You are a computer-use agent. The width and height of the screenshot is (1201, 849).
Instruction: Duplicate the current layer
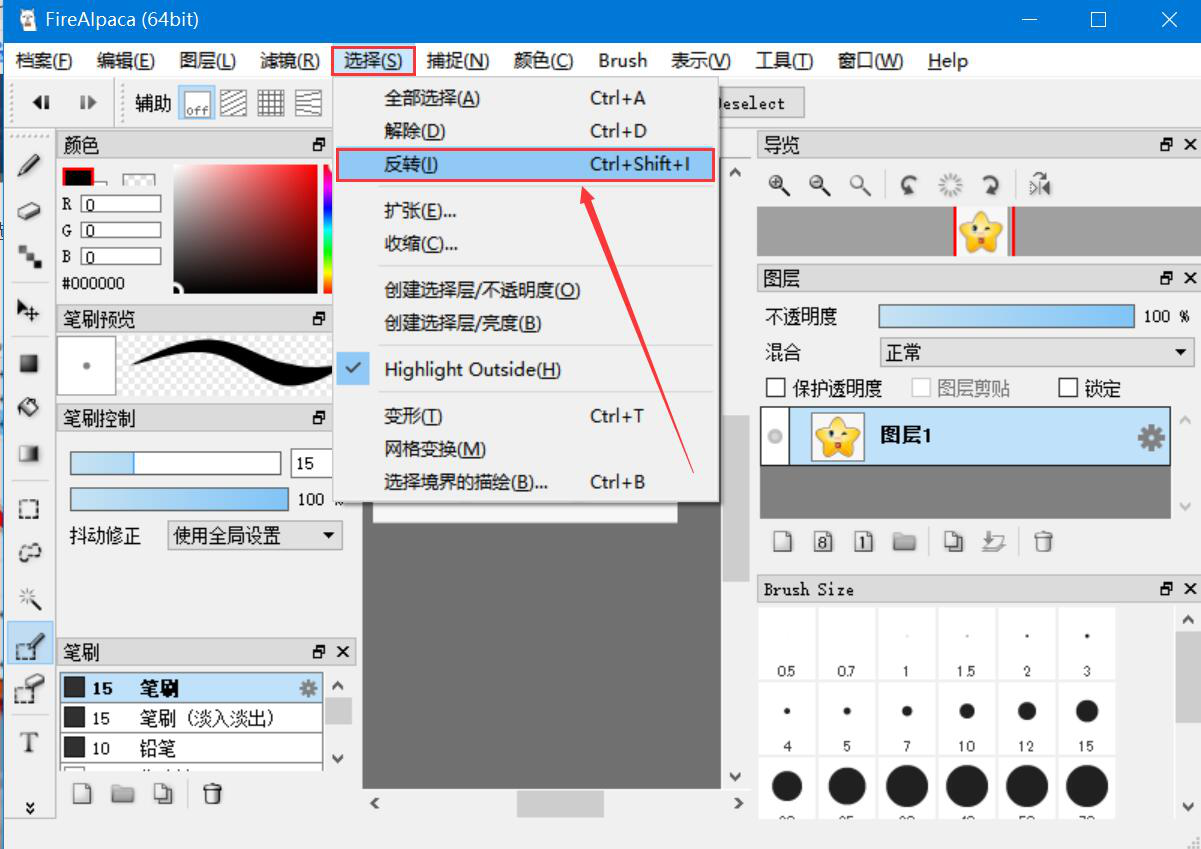pos(954,541)
